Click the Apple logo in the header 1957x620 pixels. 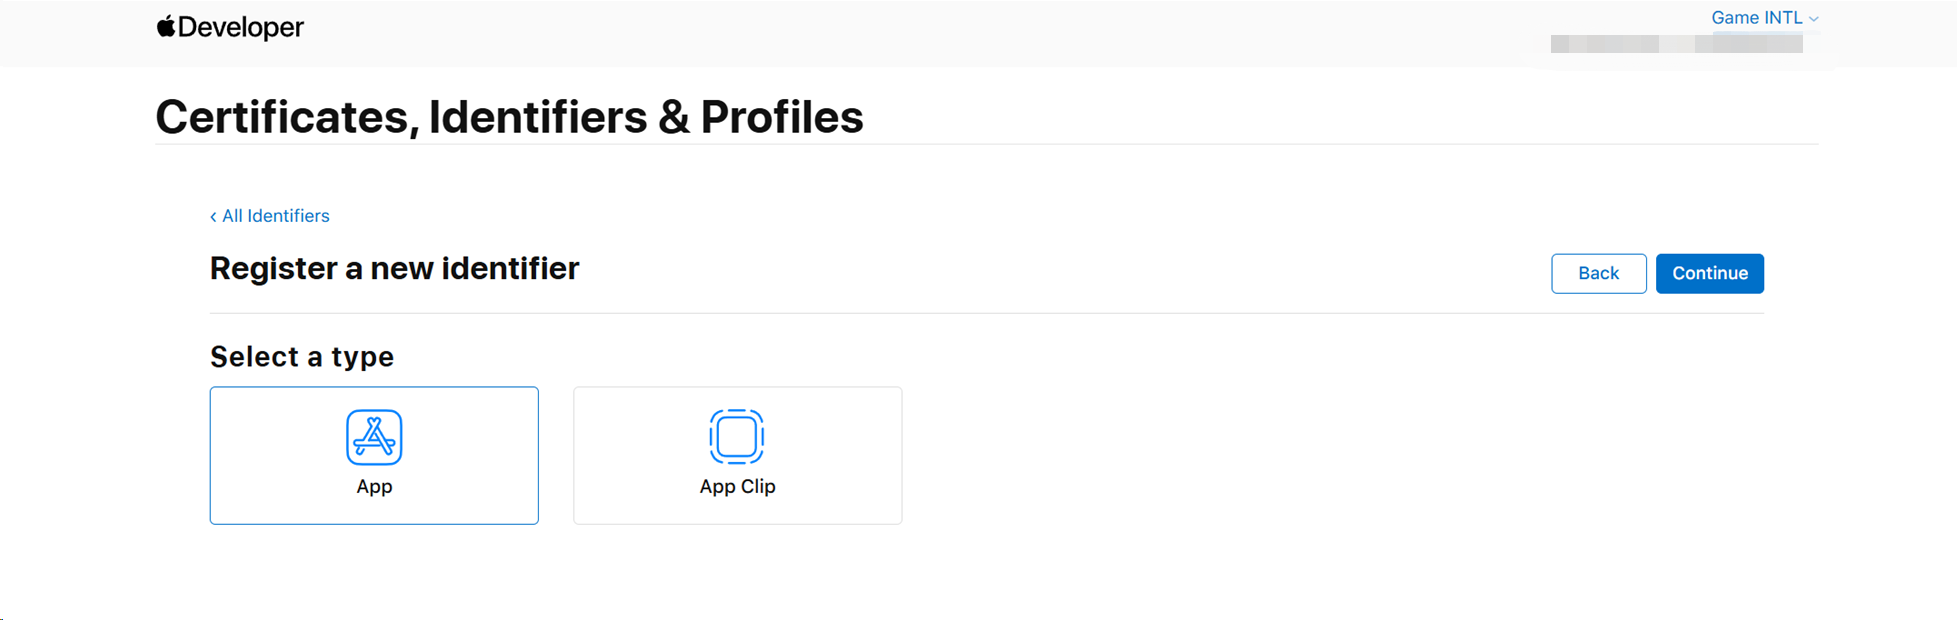[164, 26]
